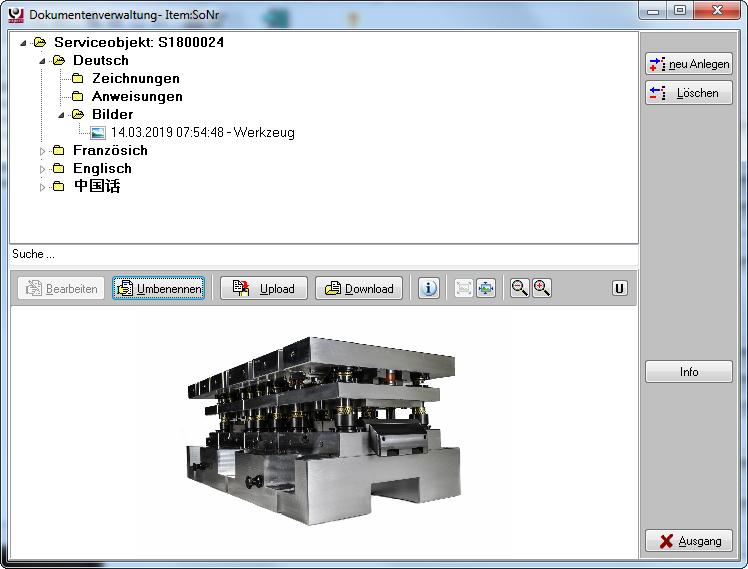Select the Deutsch folder label
748x569 pixels.
point(101,61)
